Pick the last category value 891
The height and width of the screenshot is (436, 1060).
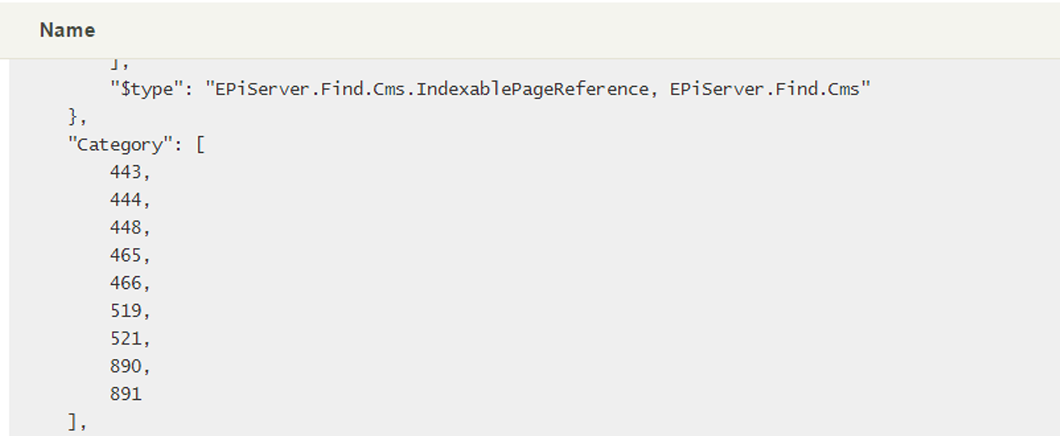click(125, 394)
